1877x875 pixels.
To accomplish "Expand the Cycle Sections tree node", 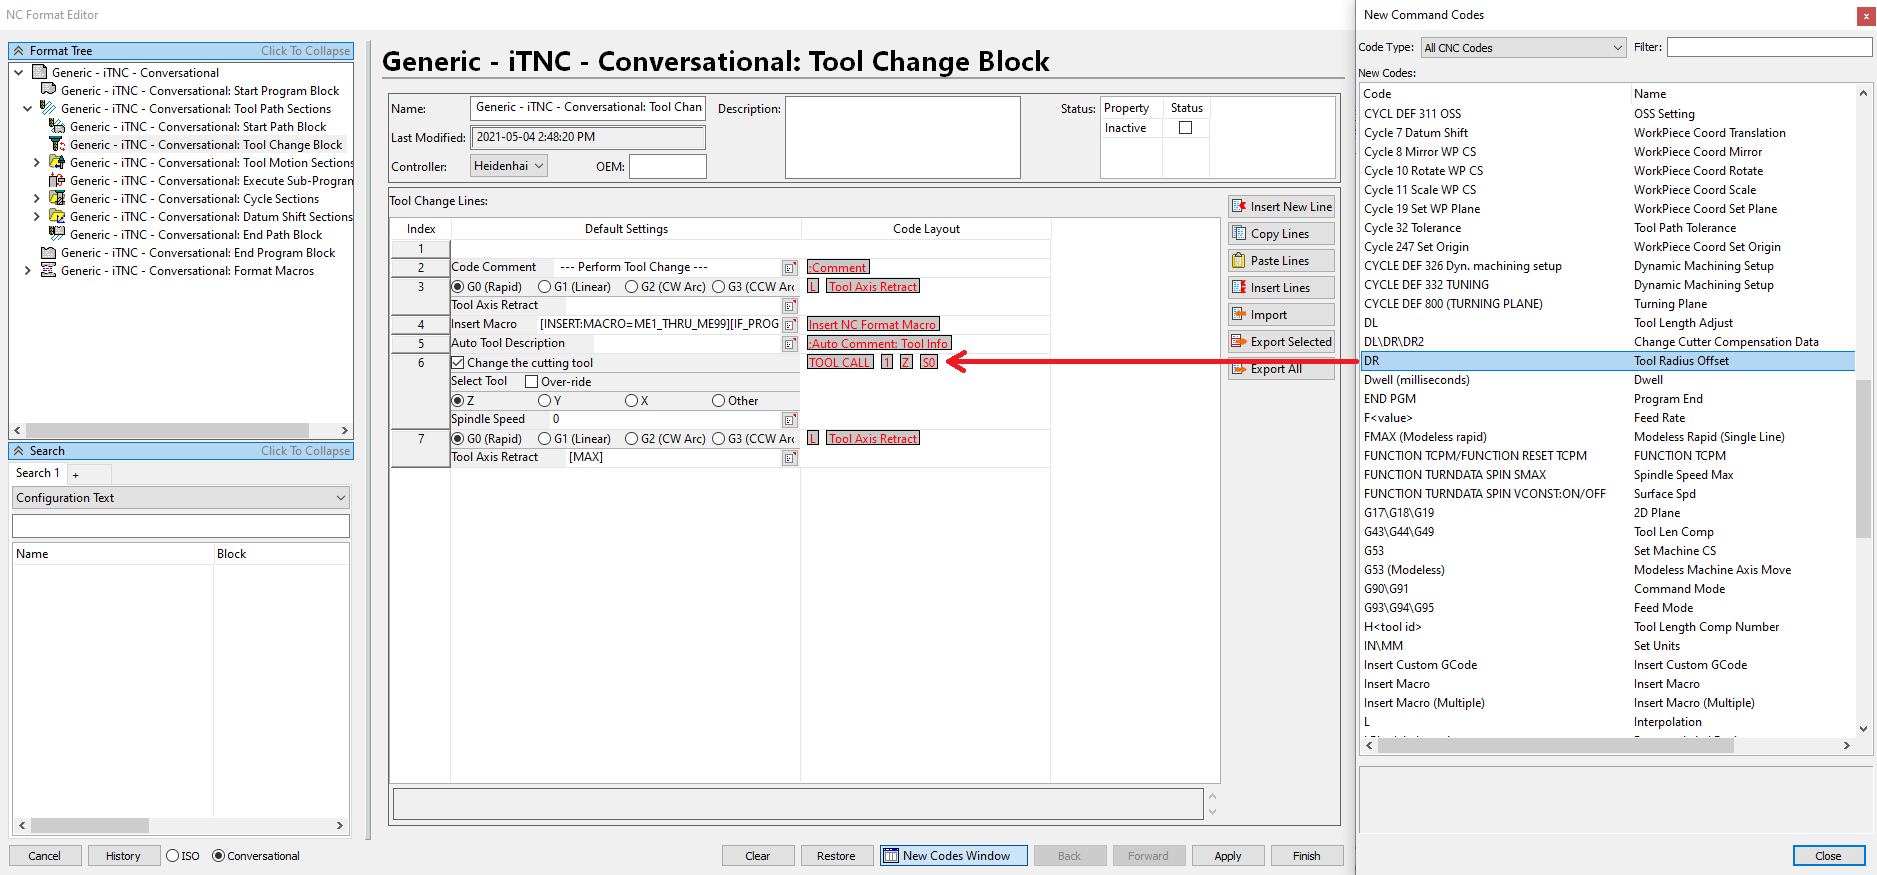I will pyautogui.click(x=36, y=198).
